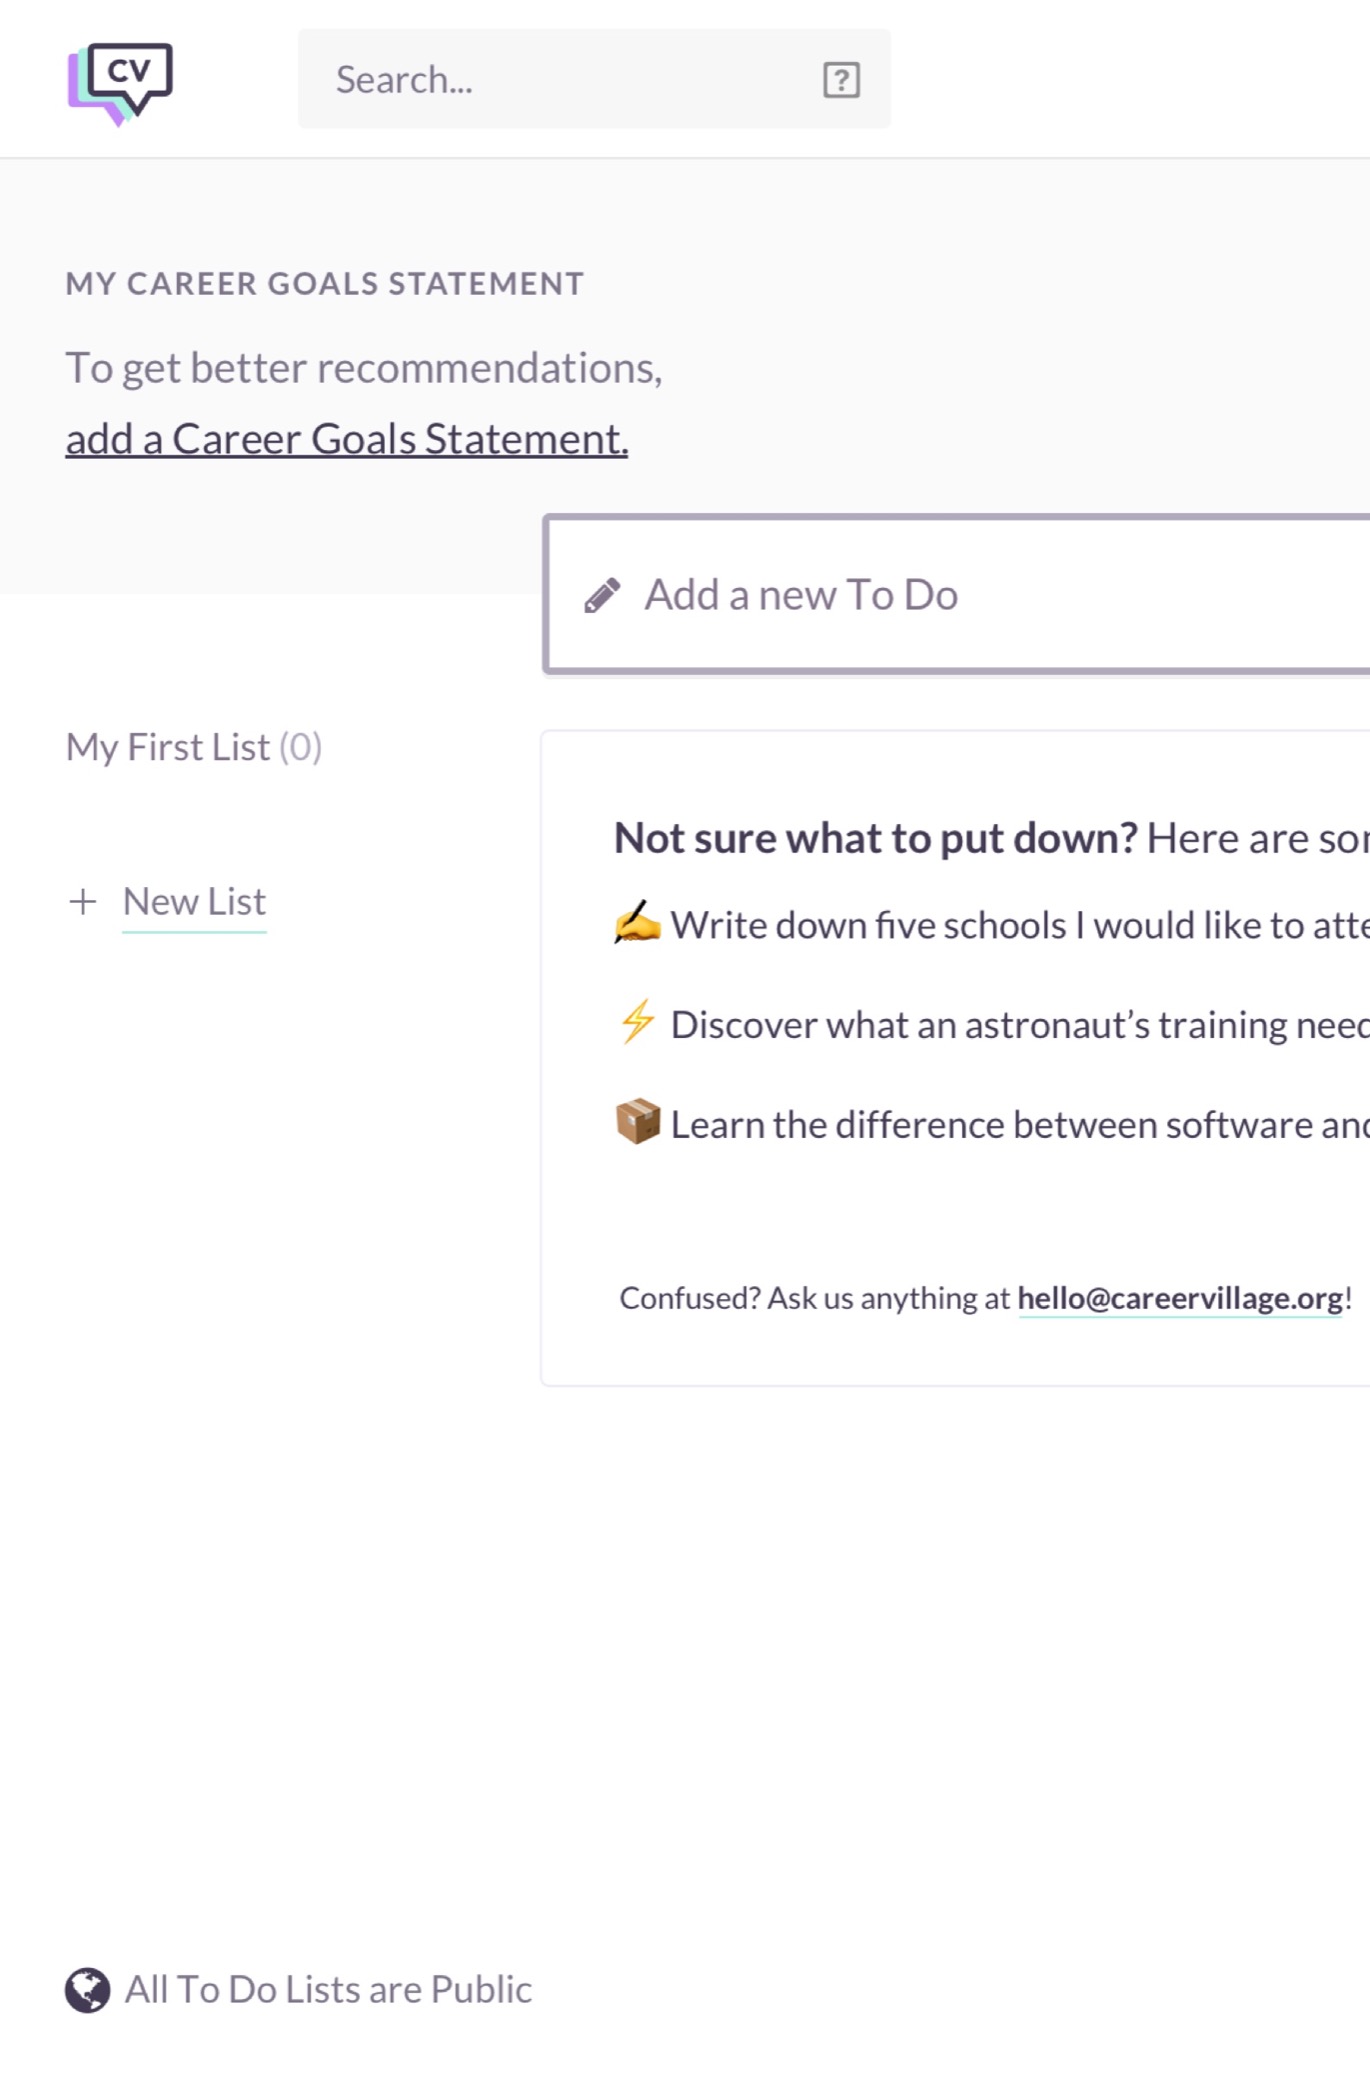Click the globe icon near the public notice

click(88, 1990)
